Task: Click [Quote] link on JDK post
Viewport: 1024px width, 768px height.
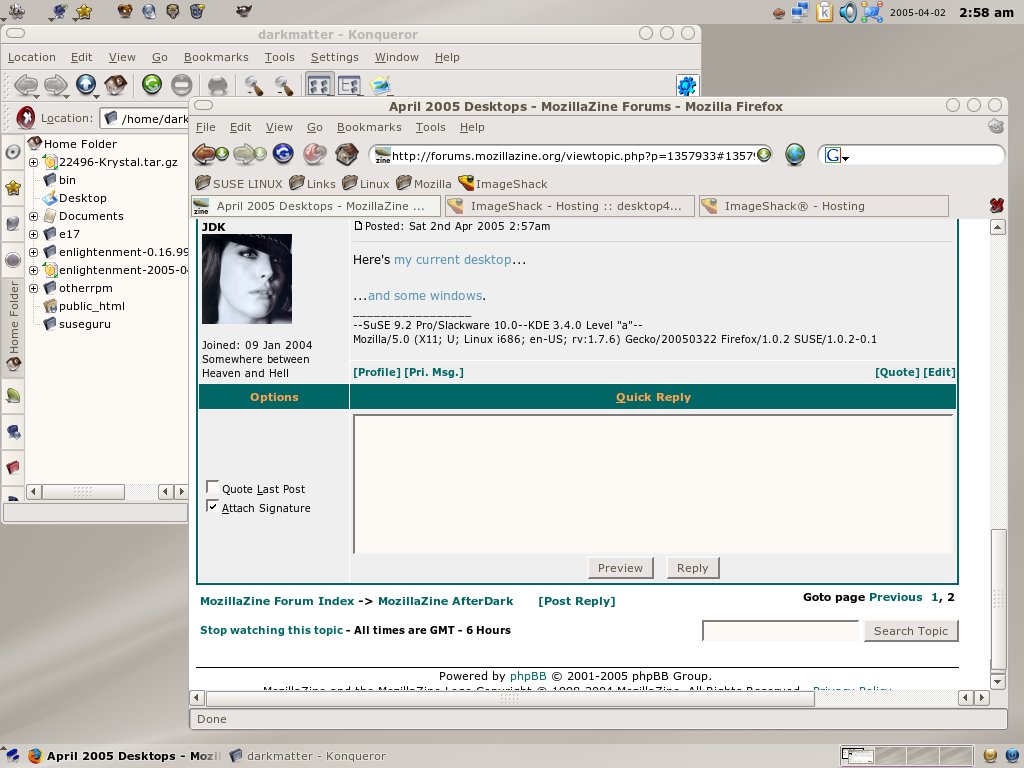Action: tap(897, 372)
